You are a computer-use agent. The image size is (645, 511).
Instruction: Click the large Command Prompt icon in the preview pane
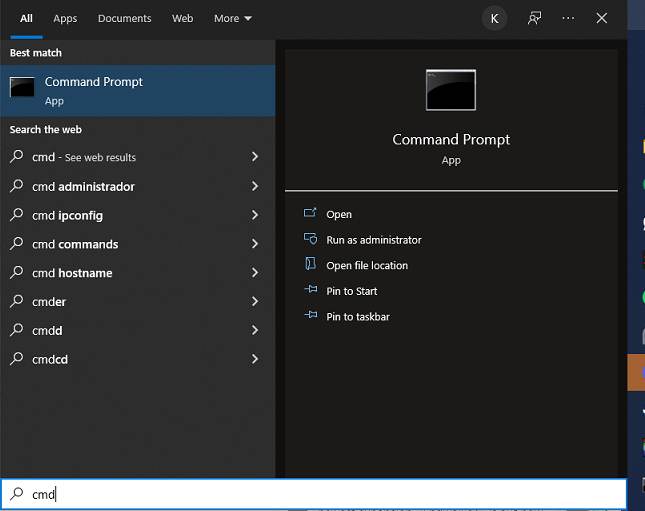coord(450,90)
